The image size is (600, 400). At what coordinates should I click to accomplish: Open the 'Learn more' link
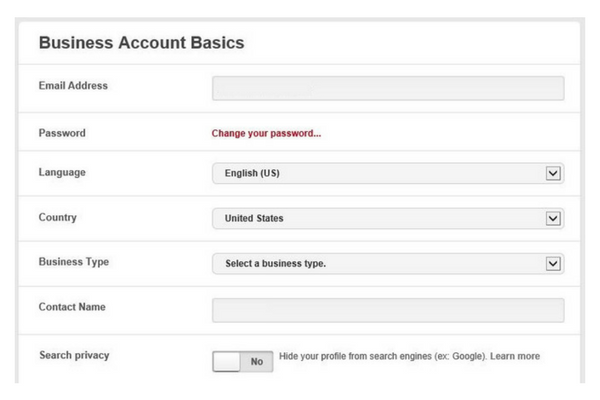[516, 356]
